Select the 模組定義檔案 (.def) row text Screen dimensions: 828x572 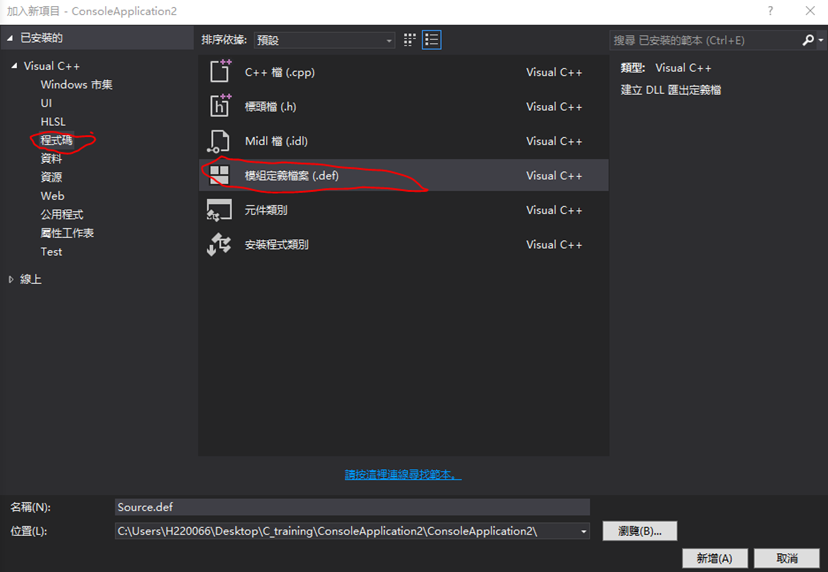(x=291, y=175)
